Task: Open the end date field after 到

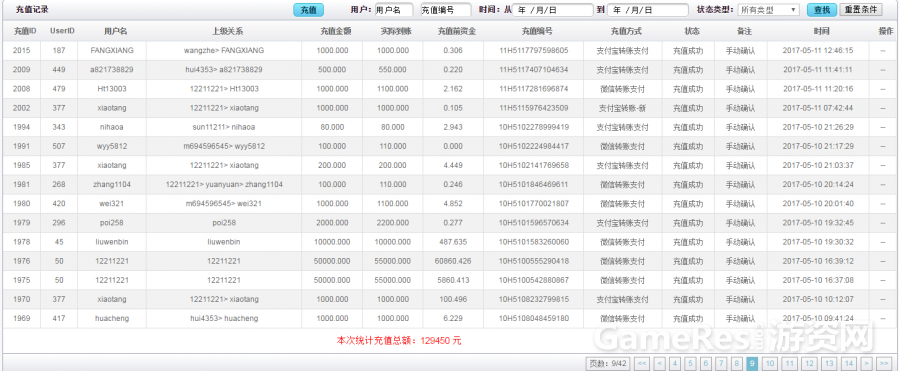Action: 648,10
